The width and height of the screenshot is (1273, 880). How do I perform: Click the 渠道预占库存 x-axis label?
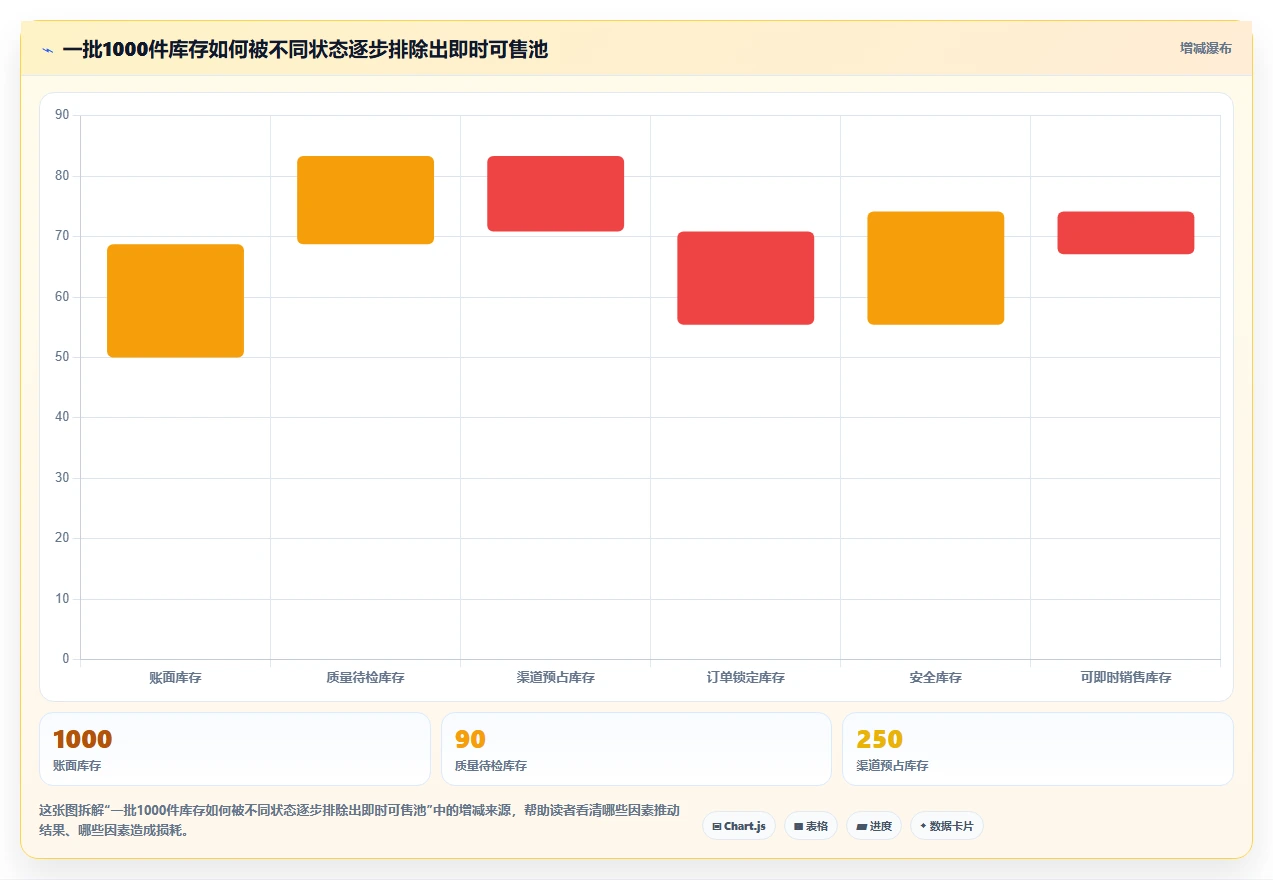pos(555,678)
